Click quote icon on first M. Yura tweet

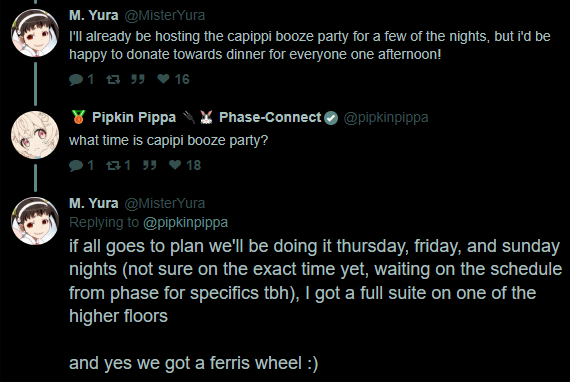[x=138, y=79]
